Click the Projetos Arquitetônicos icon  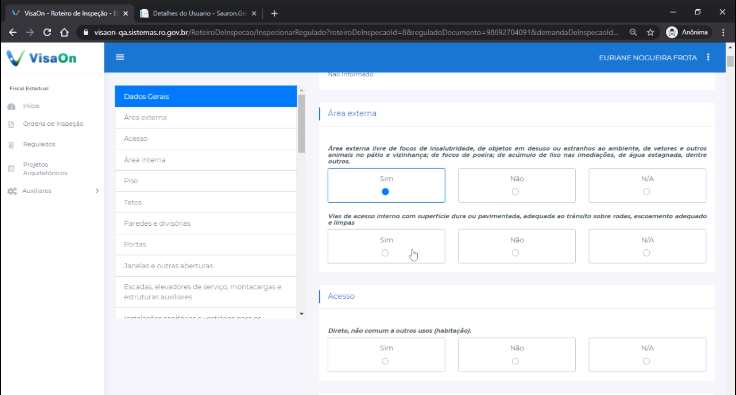(x=12, y=168)
